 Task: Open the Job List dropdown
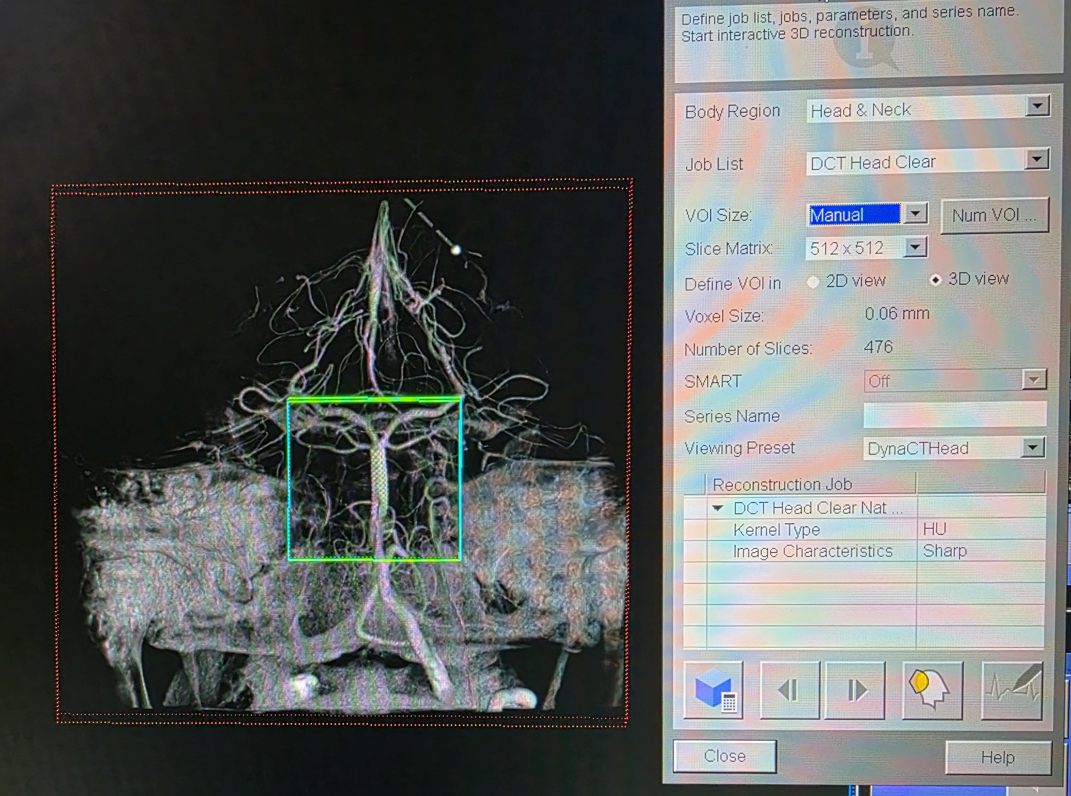coord(1037,159)
